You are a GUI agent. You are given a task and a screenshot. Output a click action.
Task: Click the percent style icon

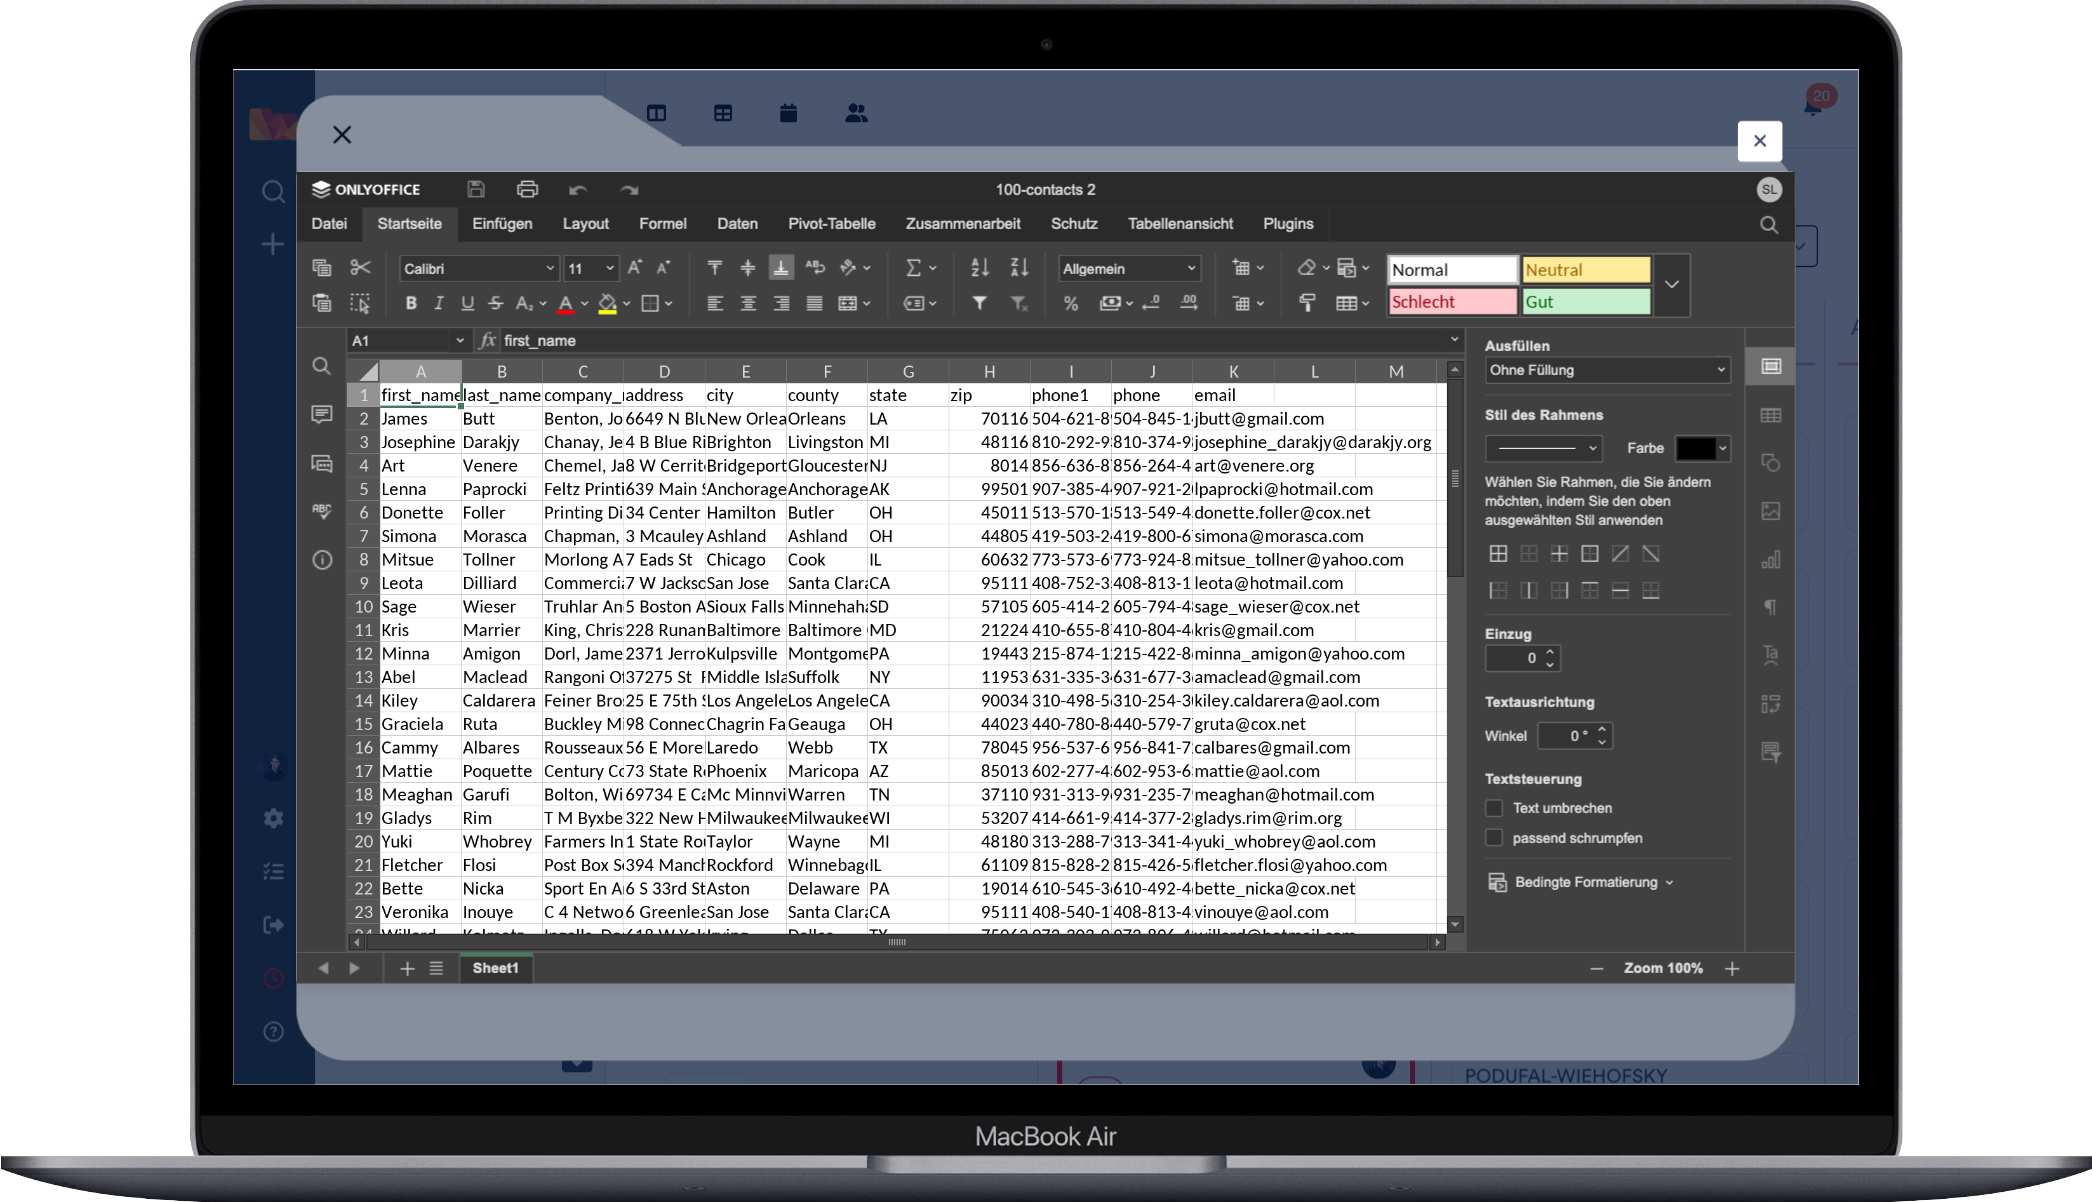click(x=1070, y=303)
